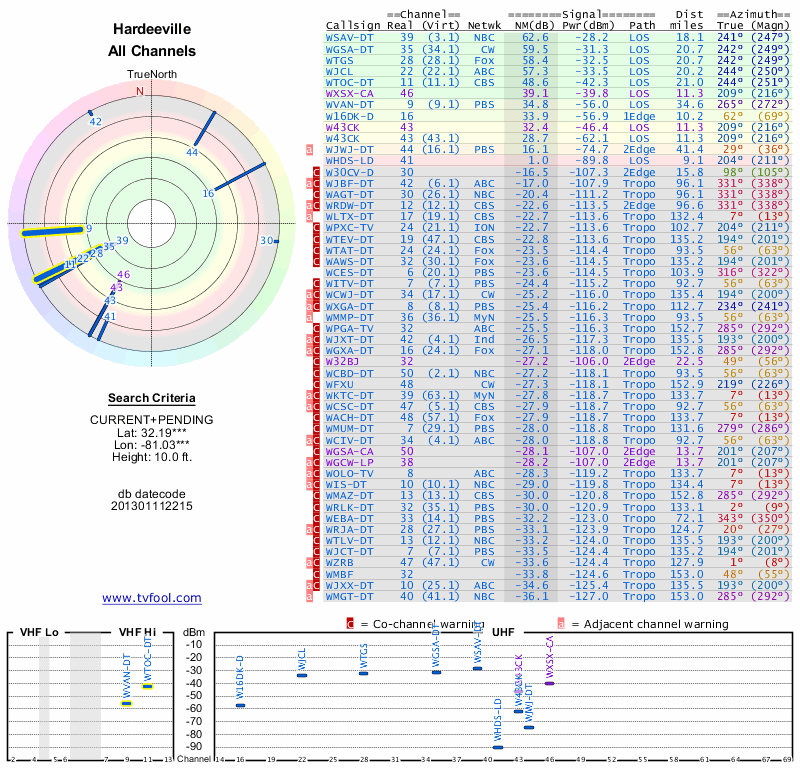Click the co-channel icon beside WPXC-TV
Viewport: 800px width, 768px height.
pos(316,228)
